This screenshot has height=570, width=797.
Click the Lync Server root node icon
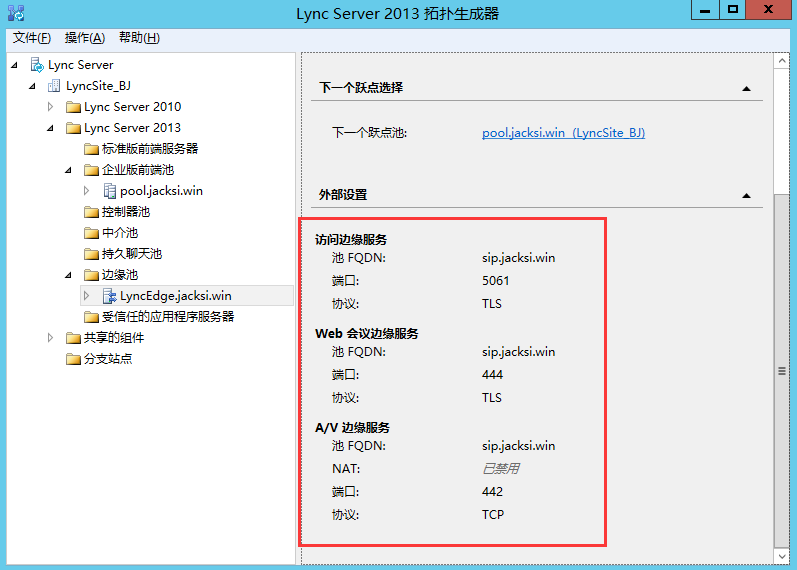pyautogui.click(x=37, y=65)
